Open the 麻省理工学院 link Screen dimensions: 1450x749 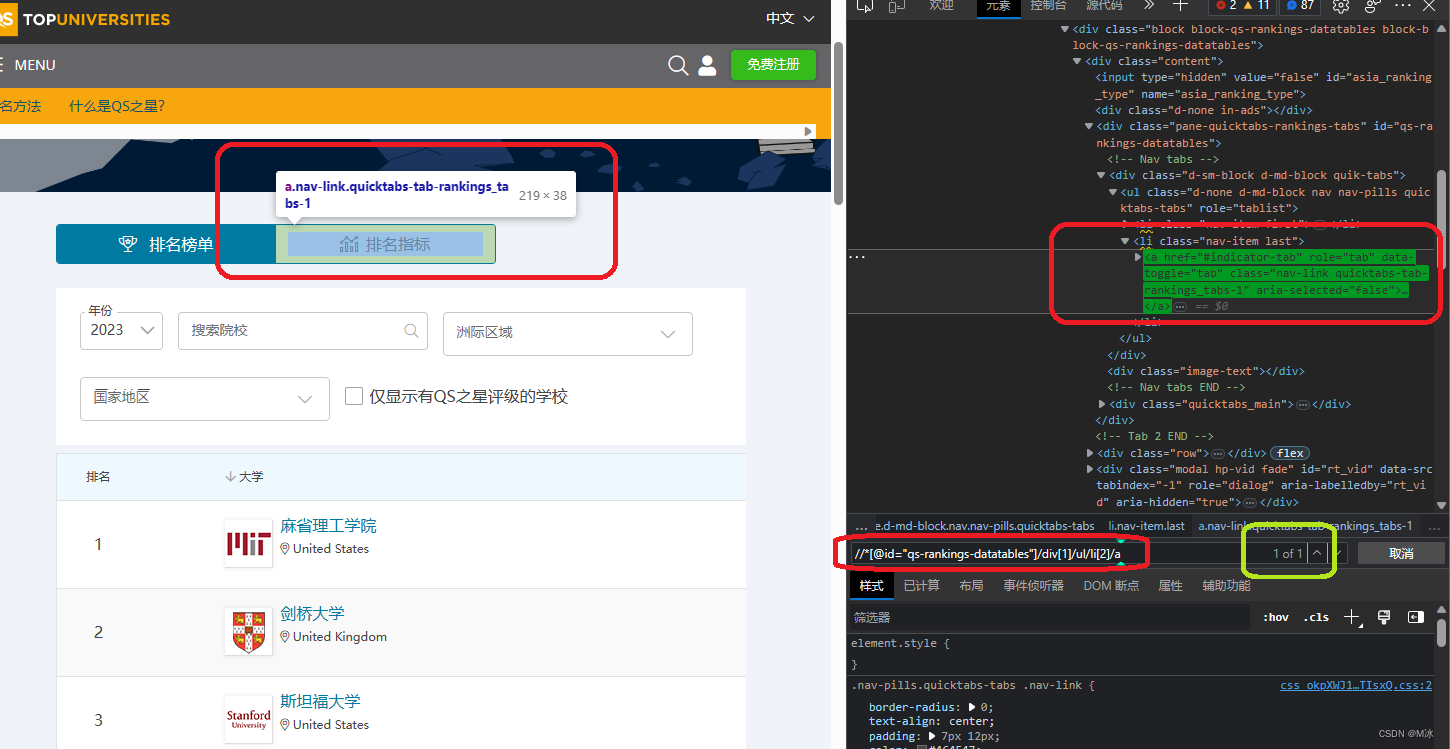[x=328, y=526]
